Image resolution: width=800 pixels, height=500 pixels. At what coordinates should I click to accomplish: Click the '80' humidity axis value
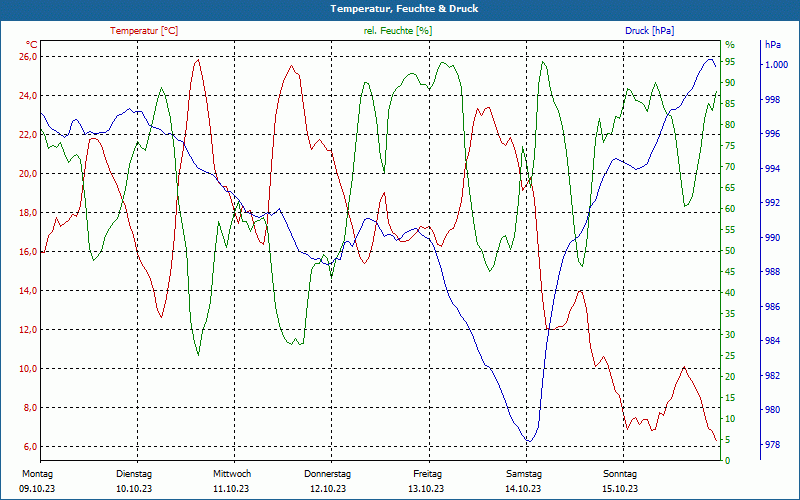point(730,124)
